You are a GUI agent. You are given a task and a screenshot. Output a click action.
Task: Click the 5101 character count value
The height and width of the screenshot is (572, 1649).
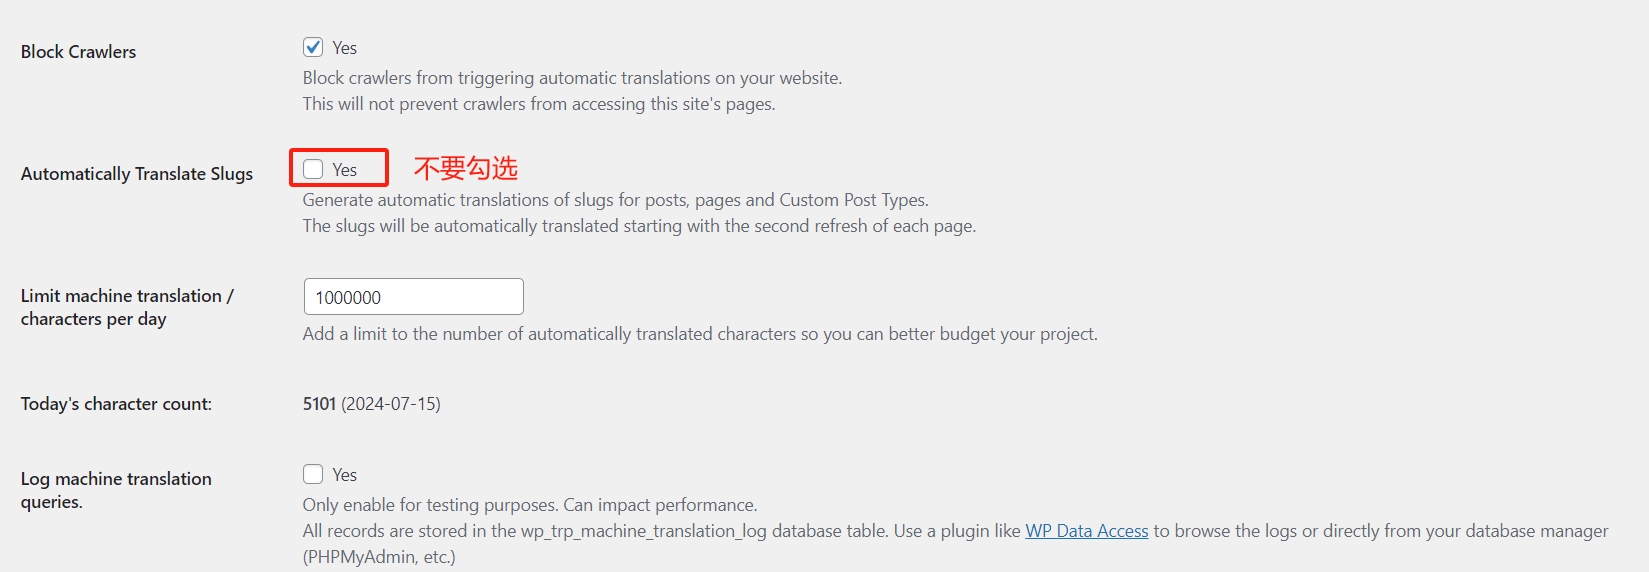pyautogui.click(x=319, y=404)
